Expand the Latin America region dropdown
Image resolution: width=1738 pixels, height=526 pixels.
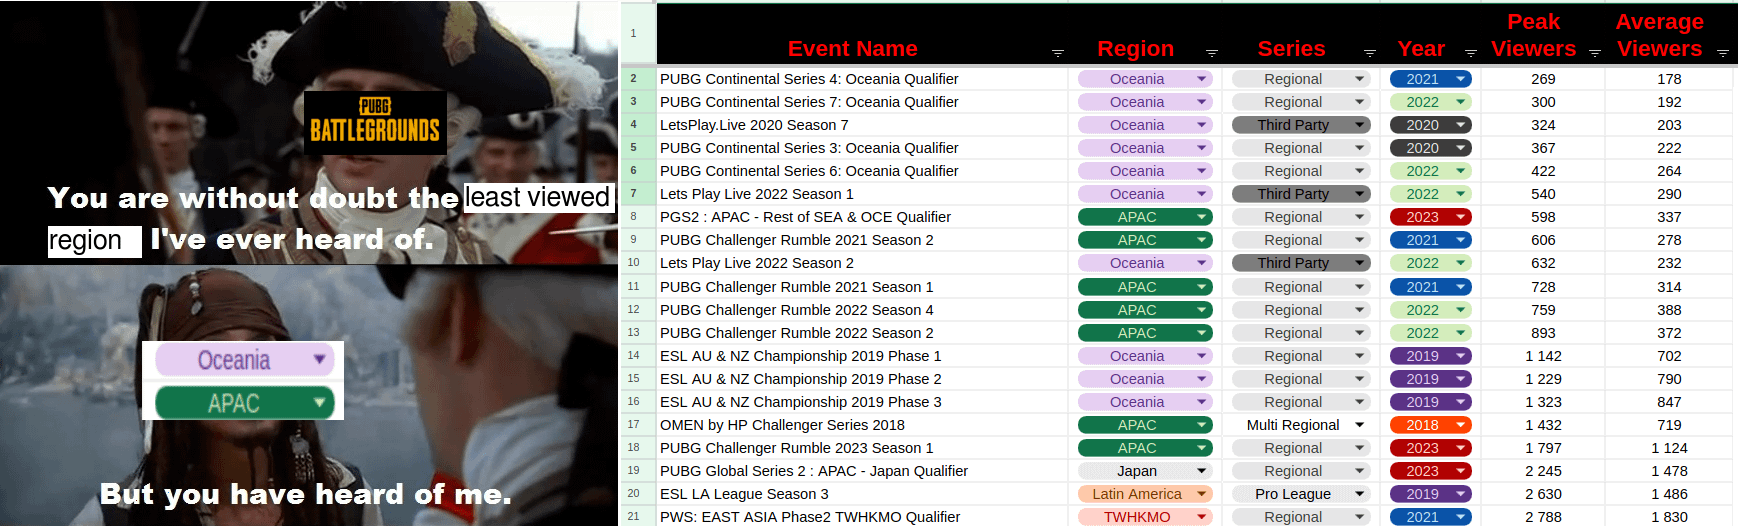(1201, 494)
